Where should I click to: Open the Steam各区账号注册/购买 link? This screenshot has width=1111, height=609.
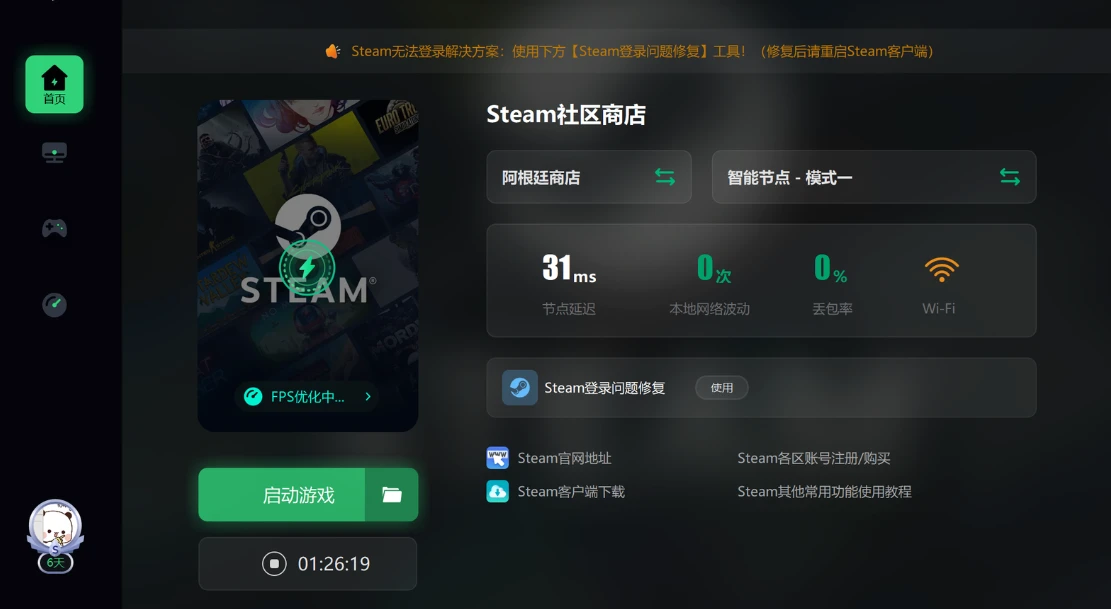coord(813,458)
